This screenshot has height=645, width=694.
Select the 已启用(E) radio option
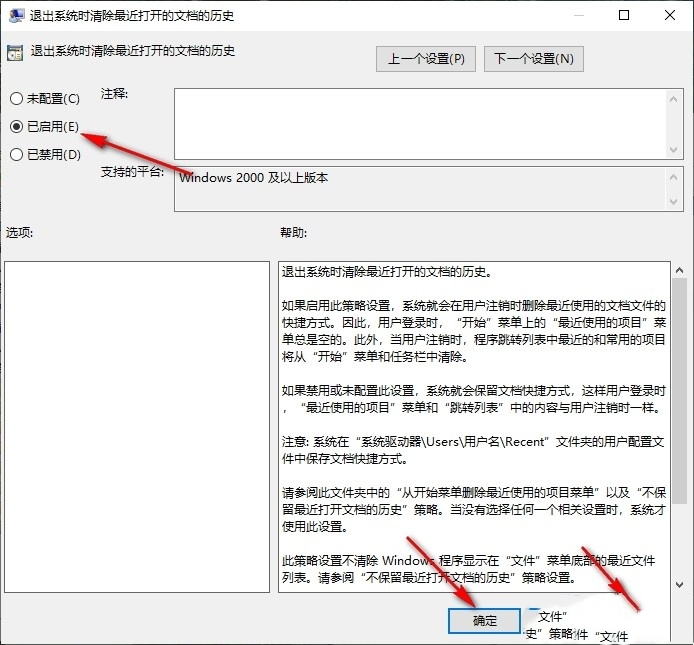click(44, 127)
